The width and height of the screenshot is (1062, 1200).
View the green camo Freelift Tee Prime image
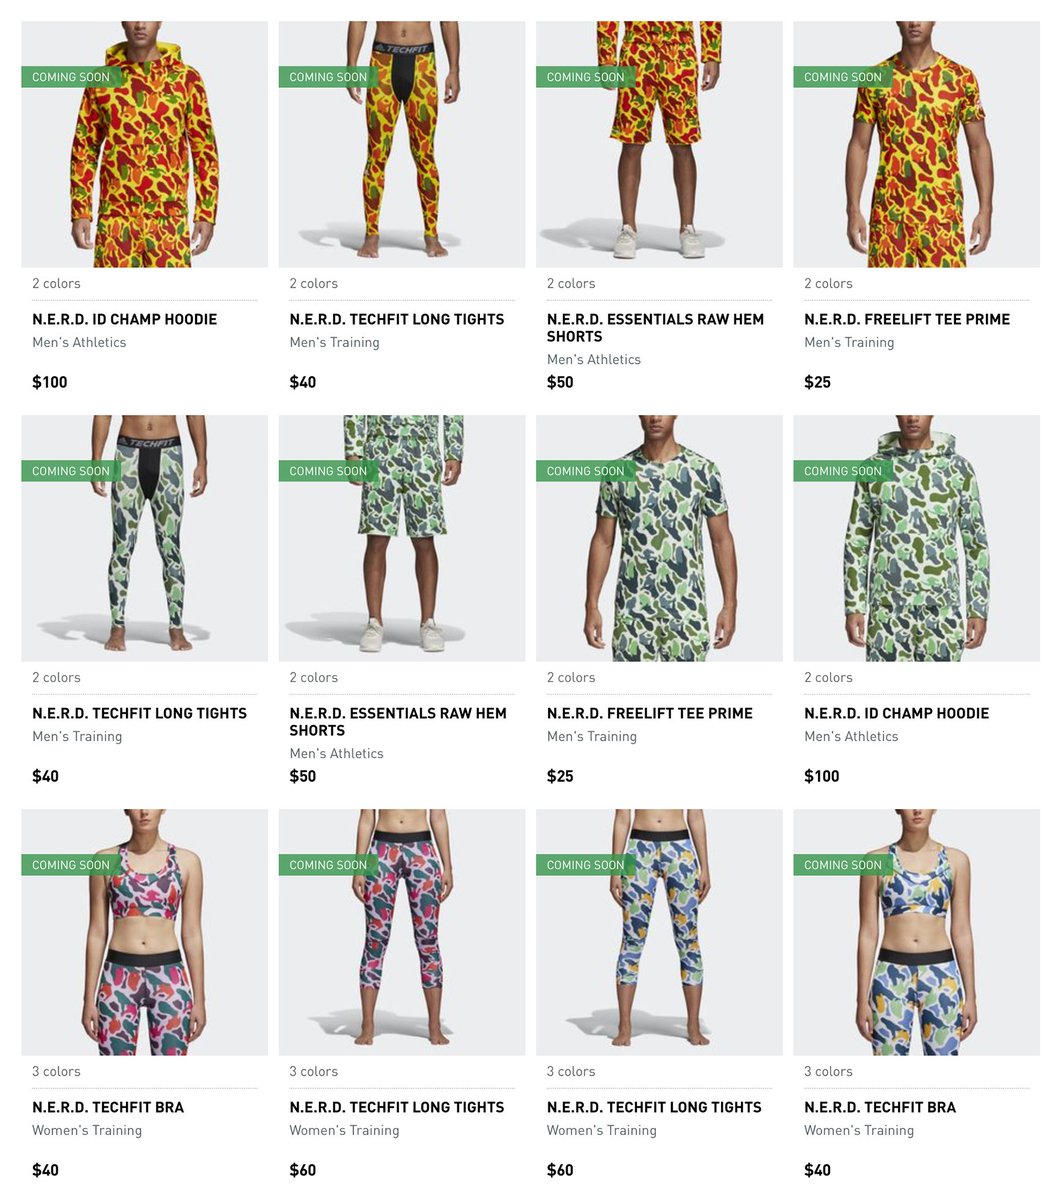coord(659,538)
